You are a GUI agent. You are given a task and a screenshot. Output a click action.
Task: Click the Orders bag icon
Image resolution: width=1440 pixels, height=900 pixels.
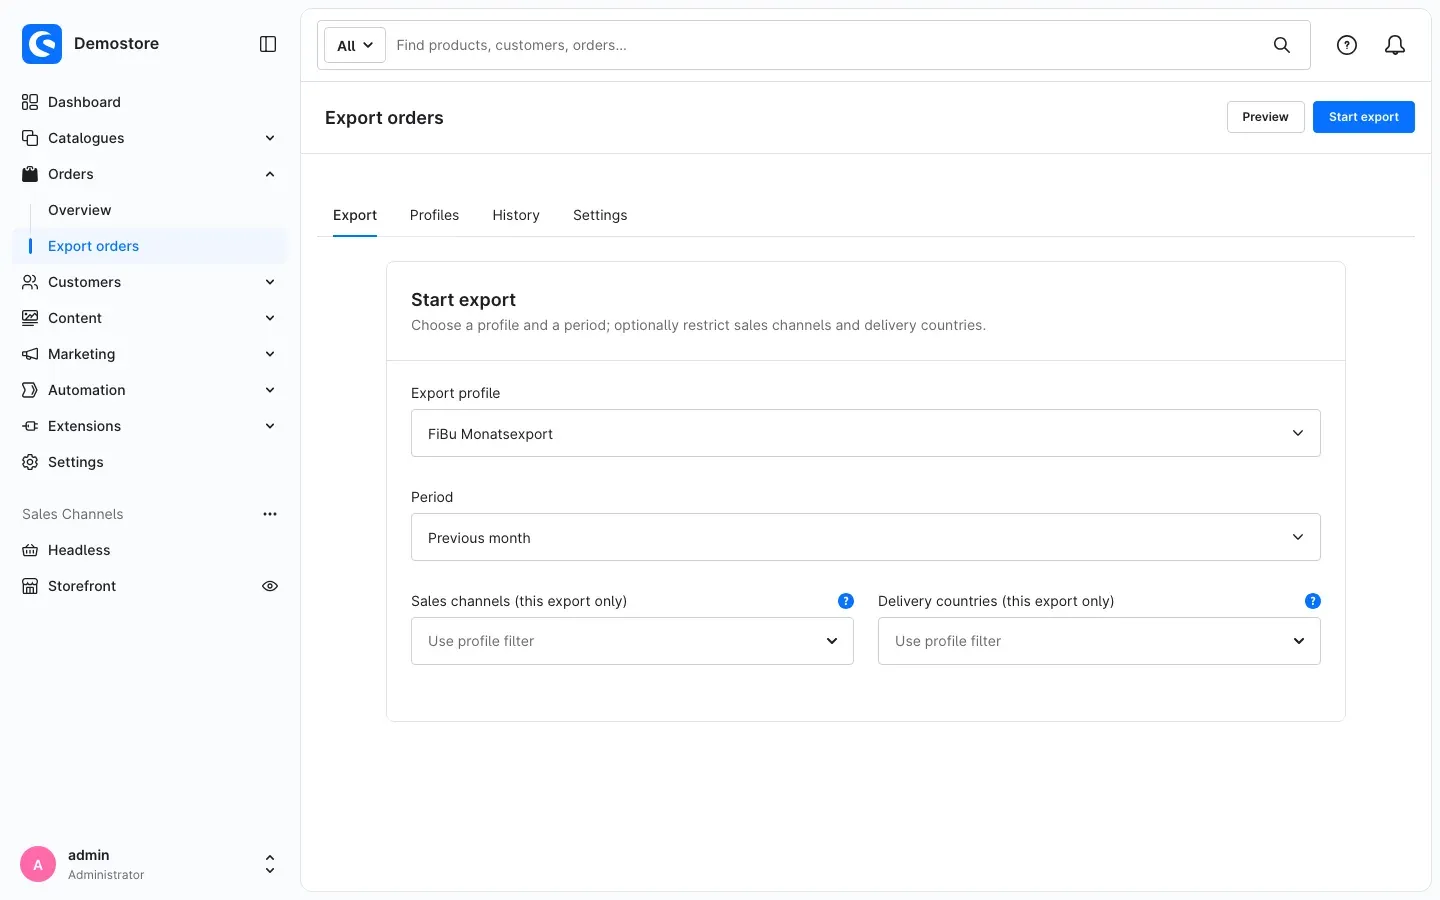[x=30, y=174]
